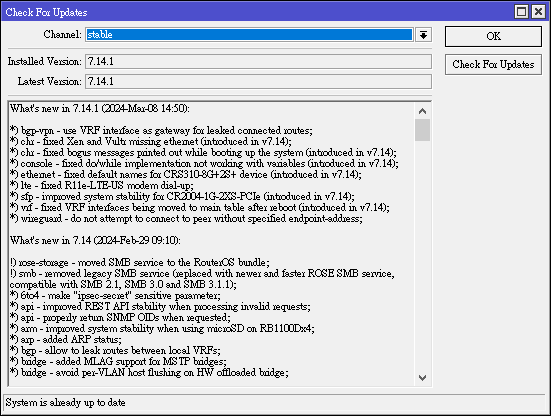Close the Check For Updates window
Viewport: 551px width, 416px height.
538,12
